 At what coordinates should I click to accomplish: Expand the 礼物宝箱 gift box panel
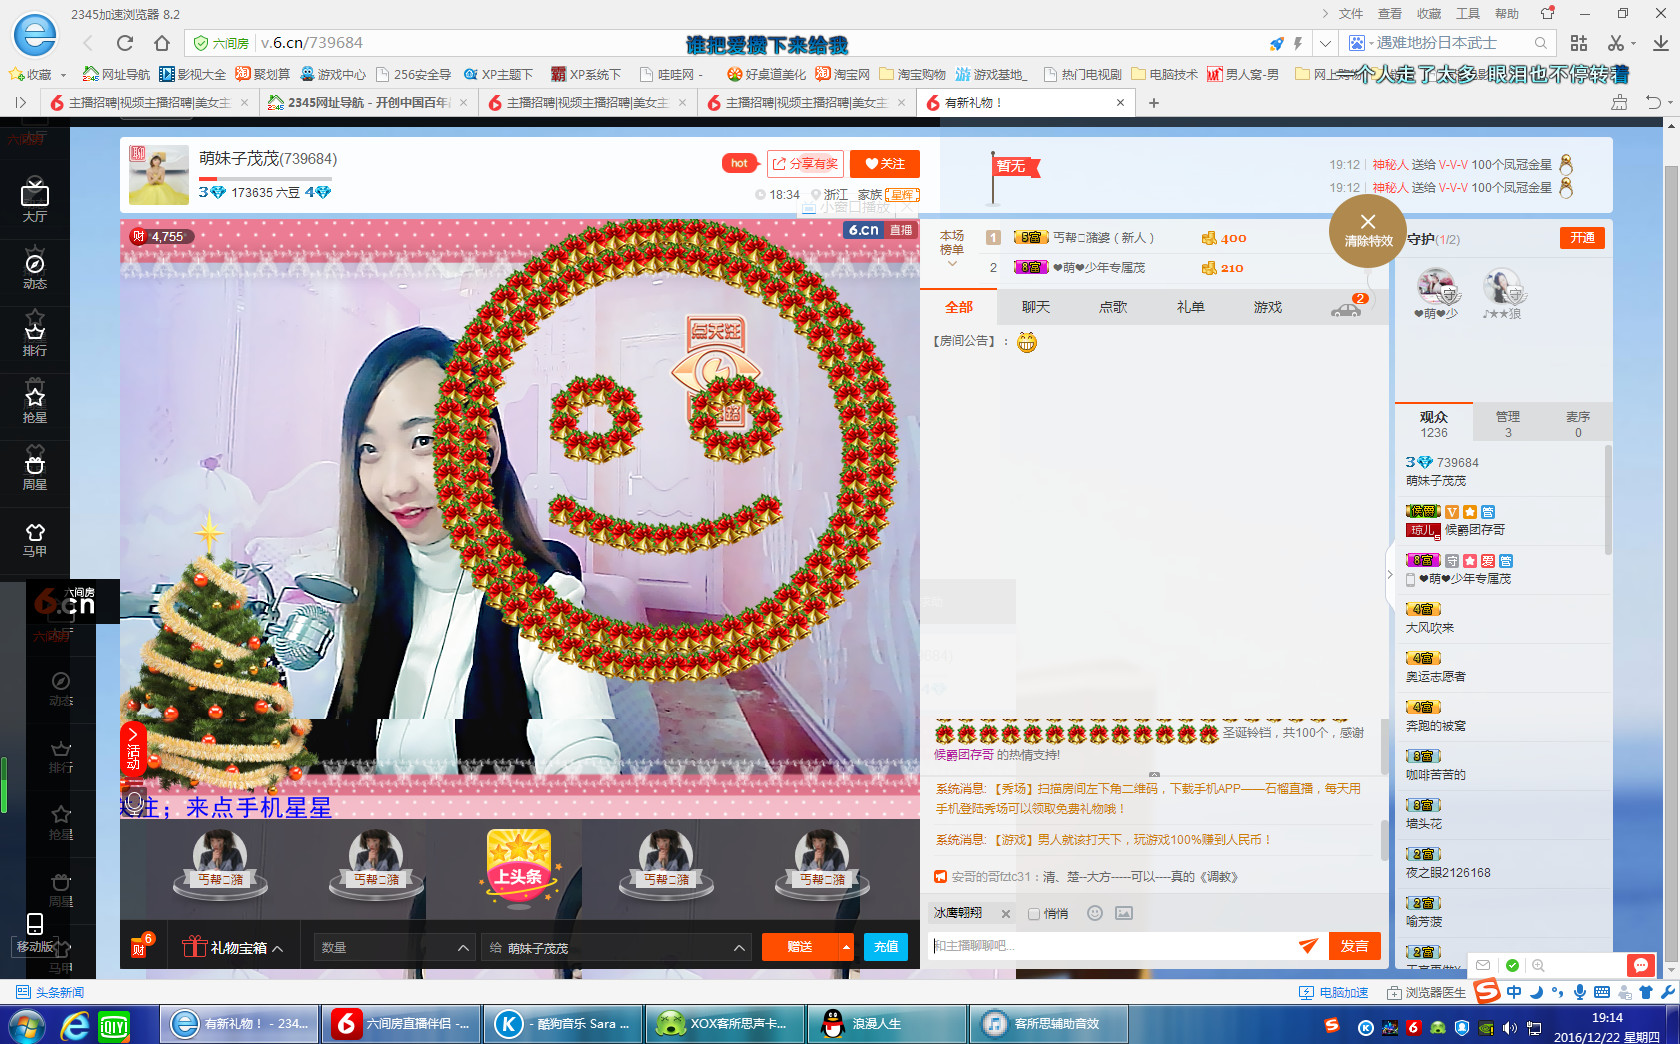pyautogui.click(x=233, y=947)
